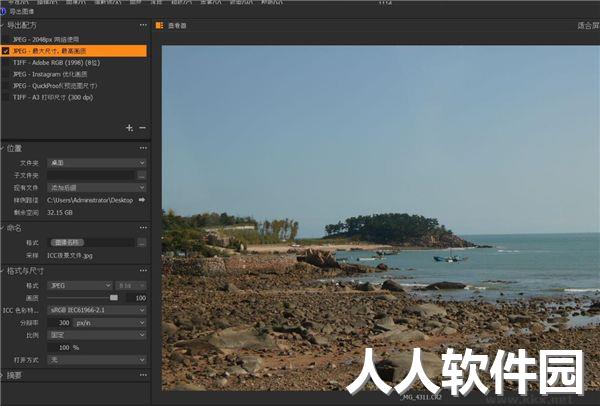Click the scale percent field showing 100
Viewport: 600px width, 406px height.
pos(59,347)
